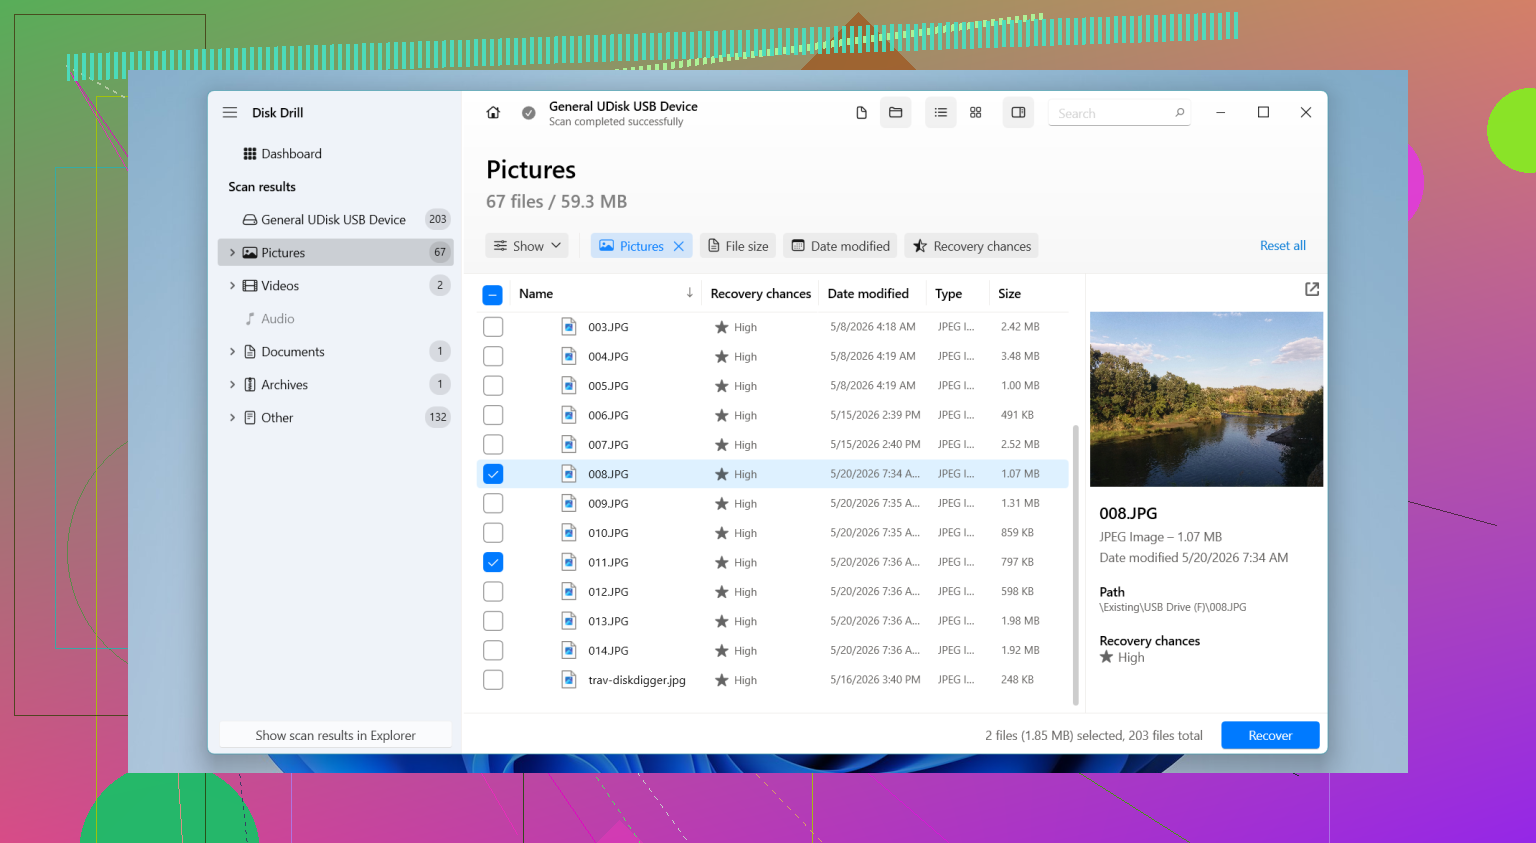Screen dimensions: 1536x843
Task: Check the box for 009.JPG
Action: click(x=493, y=503)
